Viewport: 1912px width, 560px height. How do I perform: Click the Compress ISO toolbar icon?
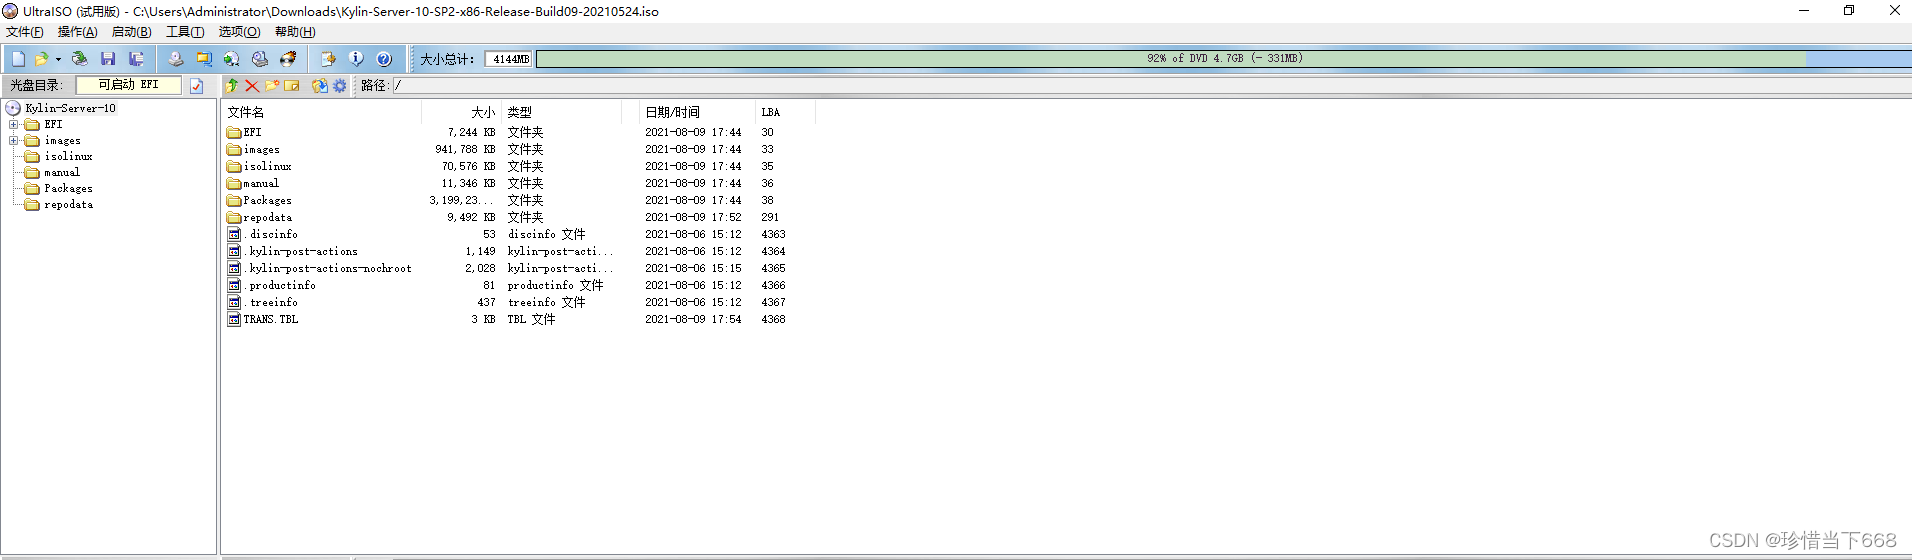[x=204, y=59]
